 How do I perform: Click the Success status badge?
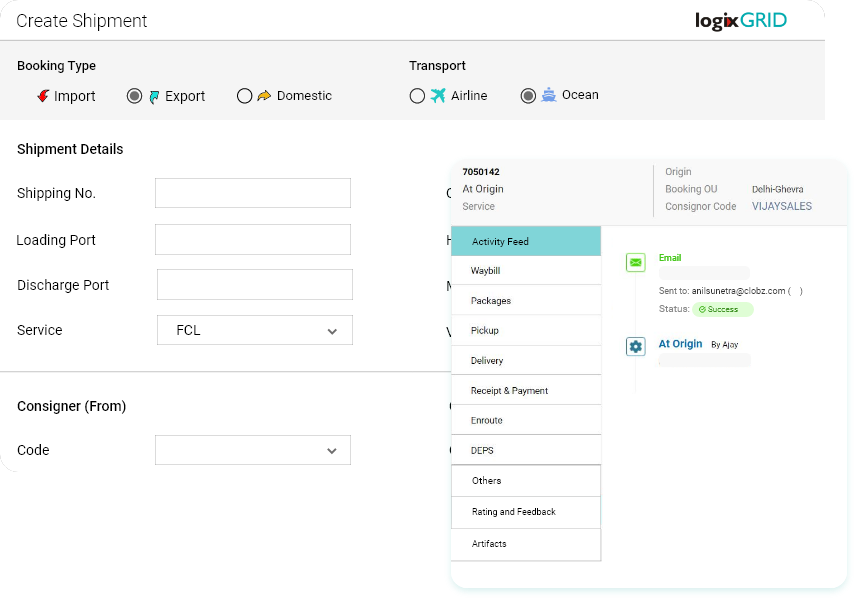722,310
